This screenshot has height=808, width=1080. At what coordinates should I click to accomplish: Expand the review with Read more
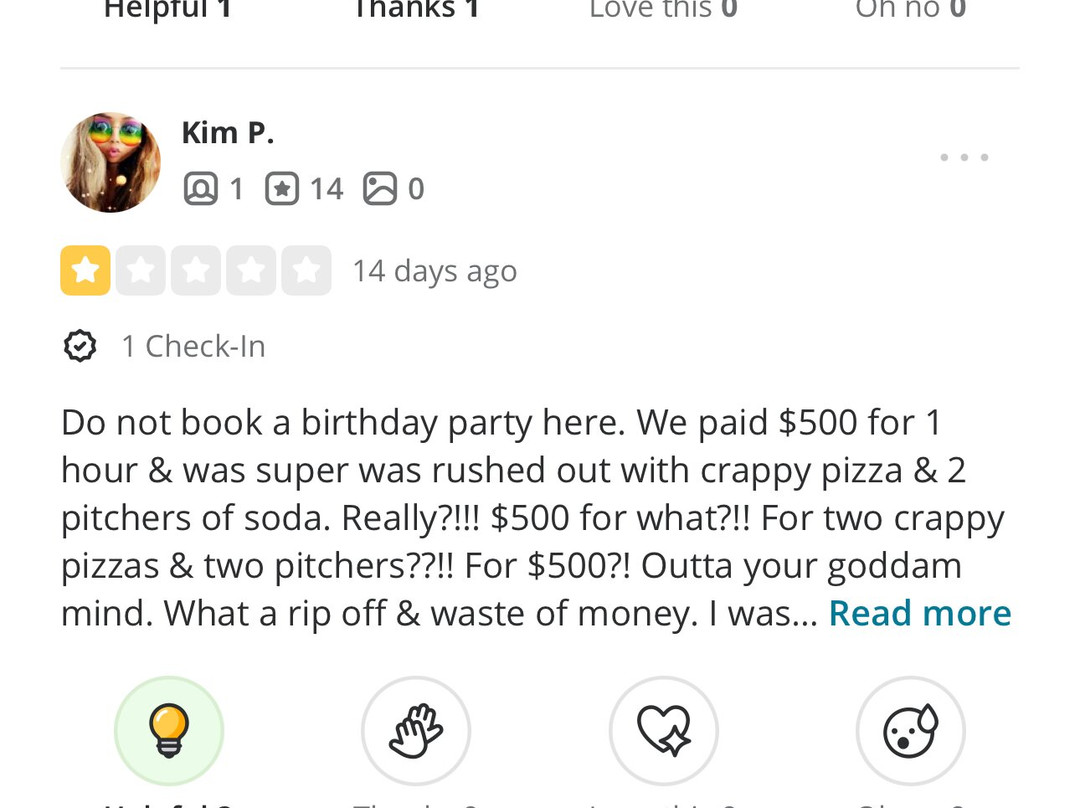pos(920,613)
